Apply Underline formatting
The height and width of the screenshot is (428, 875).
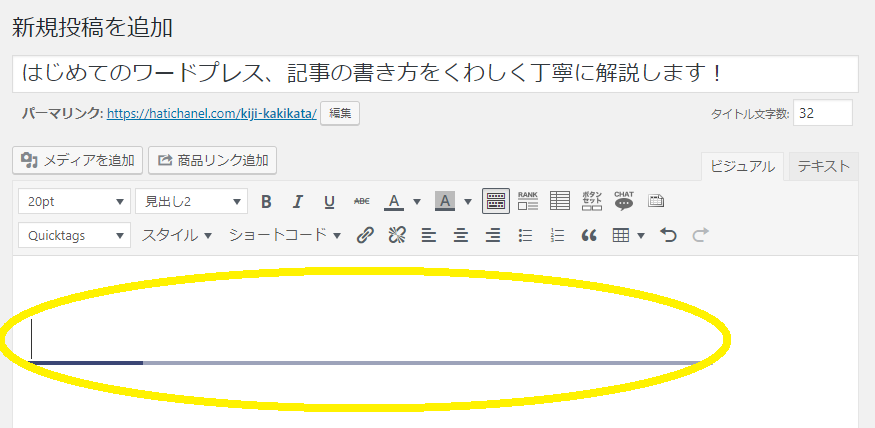329,201
